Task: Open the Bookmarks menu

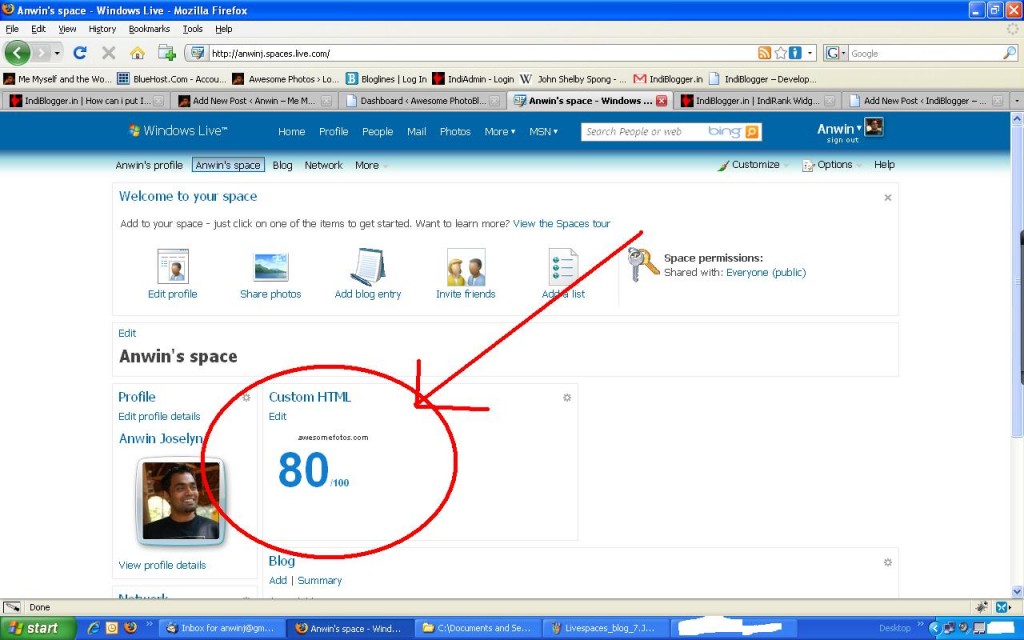Action: tap(149, 29)
